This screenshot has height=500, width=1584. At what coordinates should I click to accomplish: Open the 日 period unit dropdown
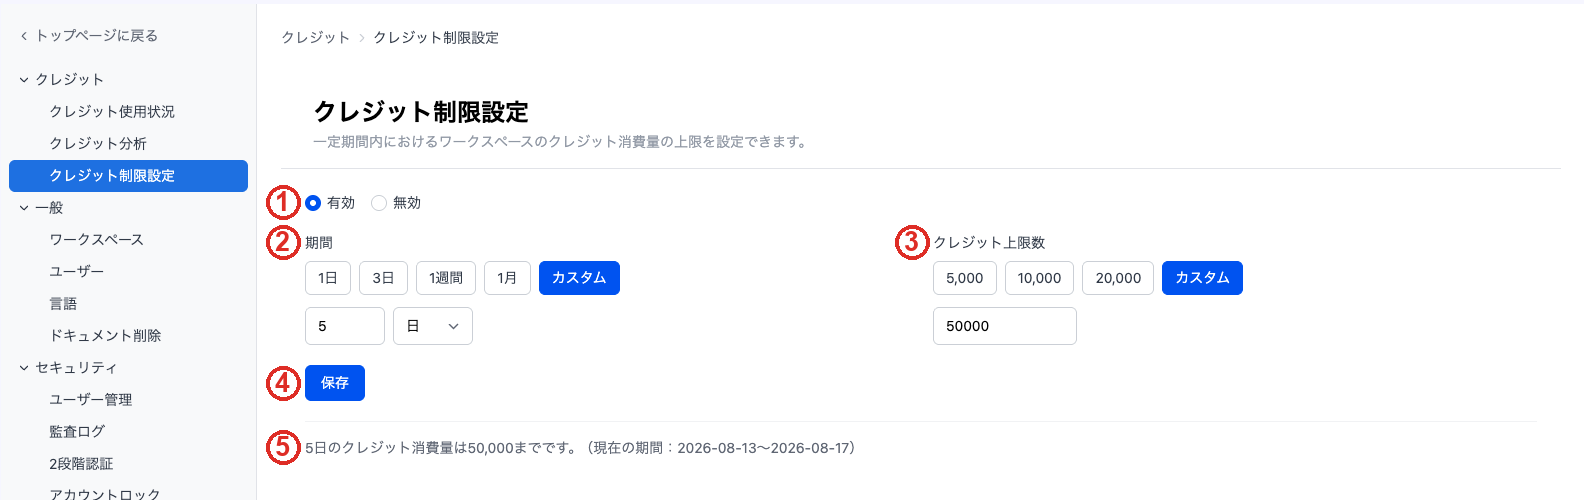433,326
